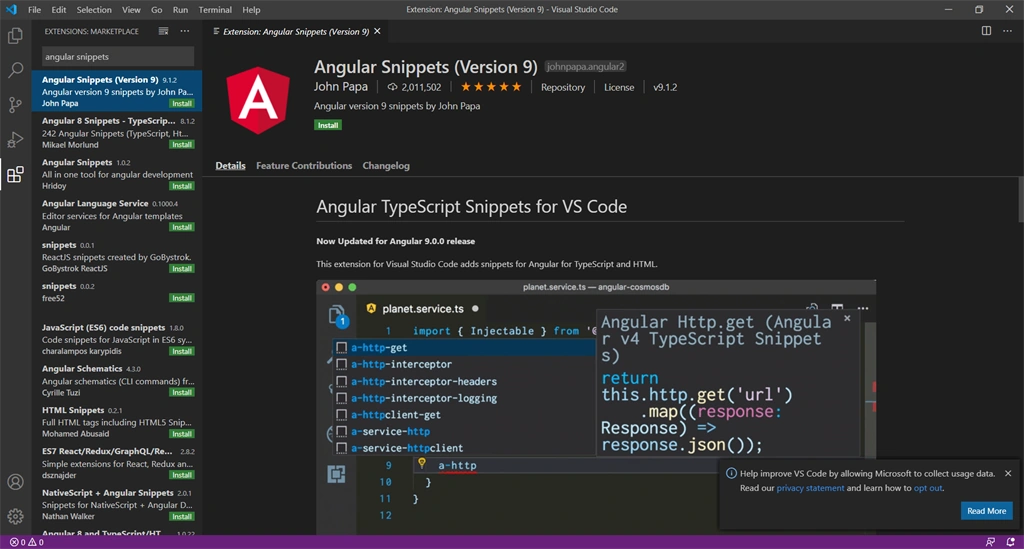
Task: Open the Run menu
Action: click(180, 10)
